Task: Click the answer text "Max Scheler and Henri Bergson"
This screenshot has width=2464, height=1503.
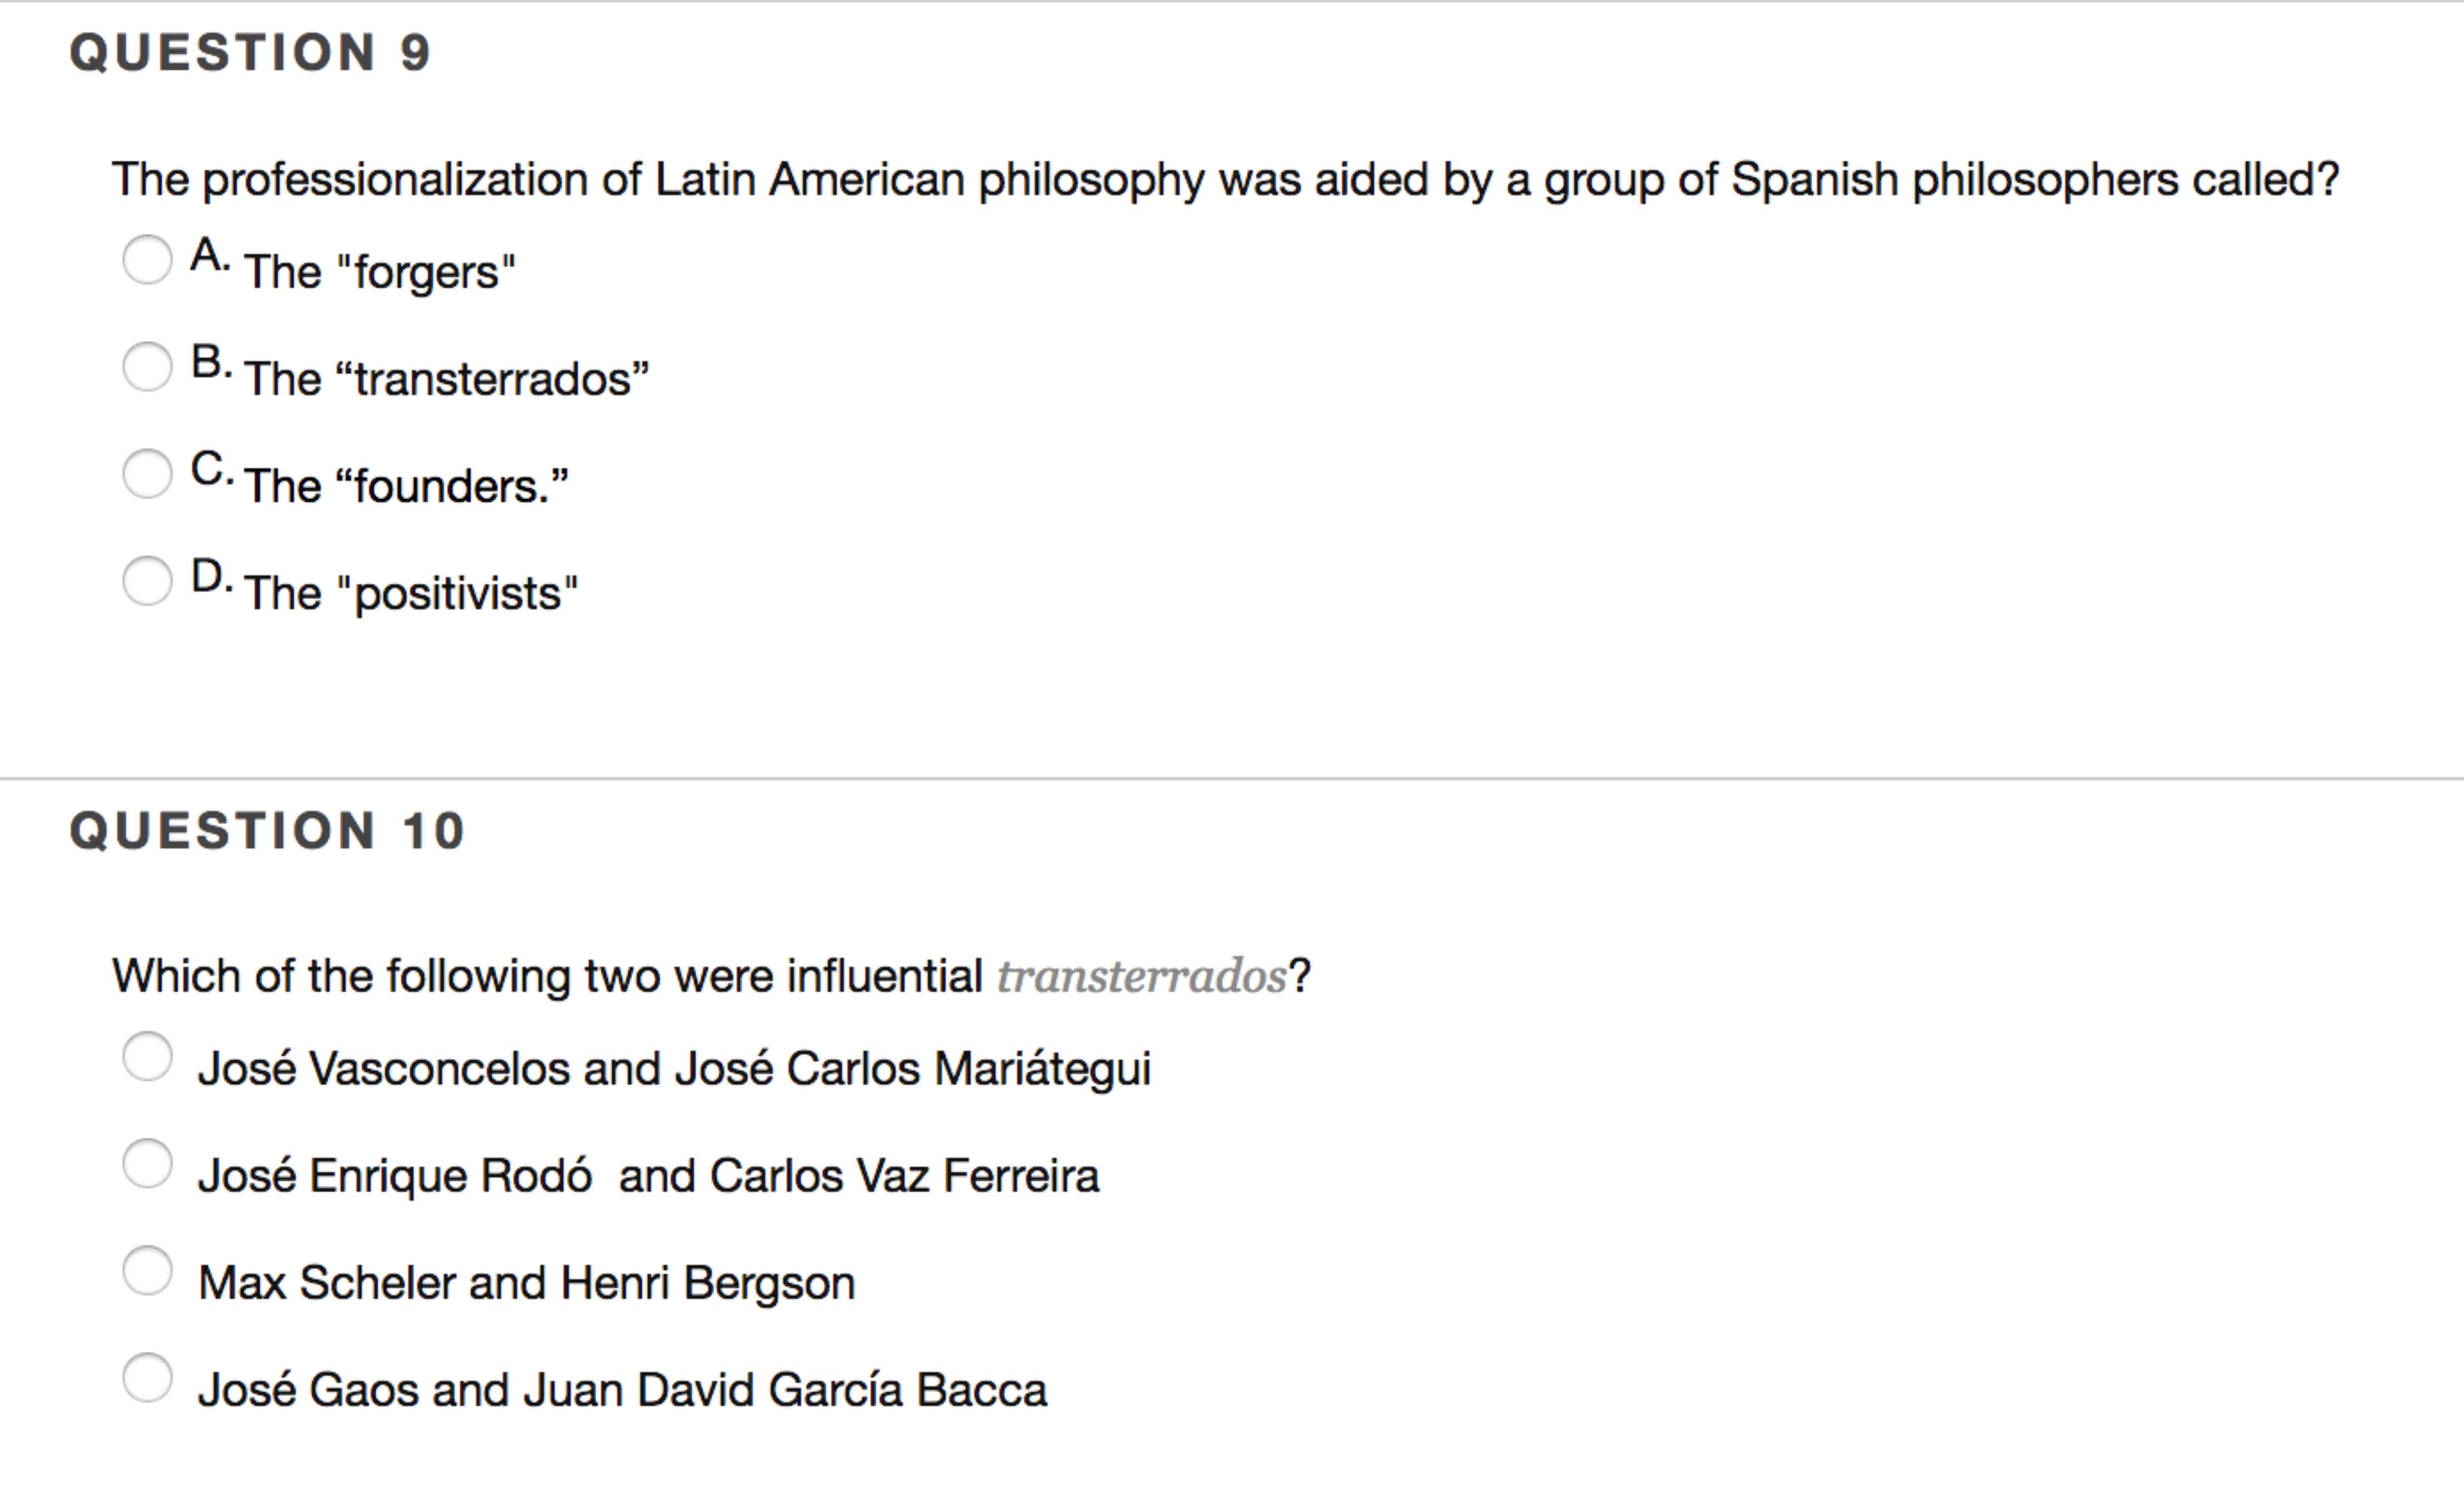Action: pos(527,1283)
